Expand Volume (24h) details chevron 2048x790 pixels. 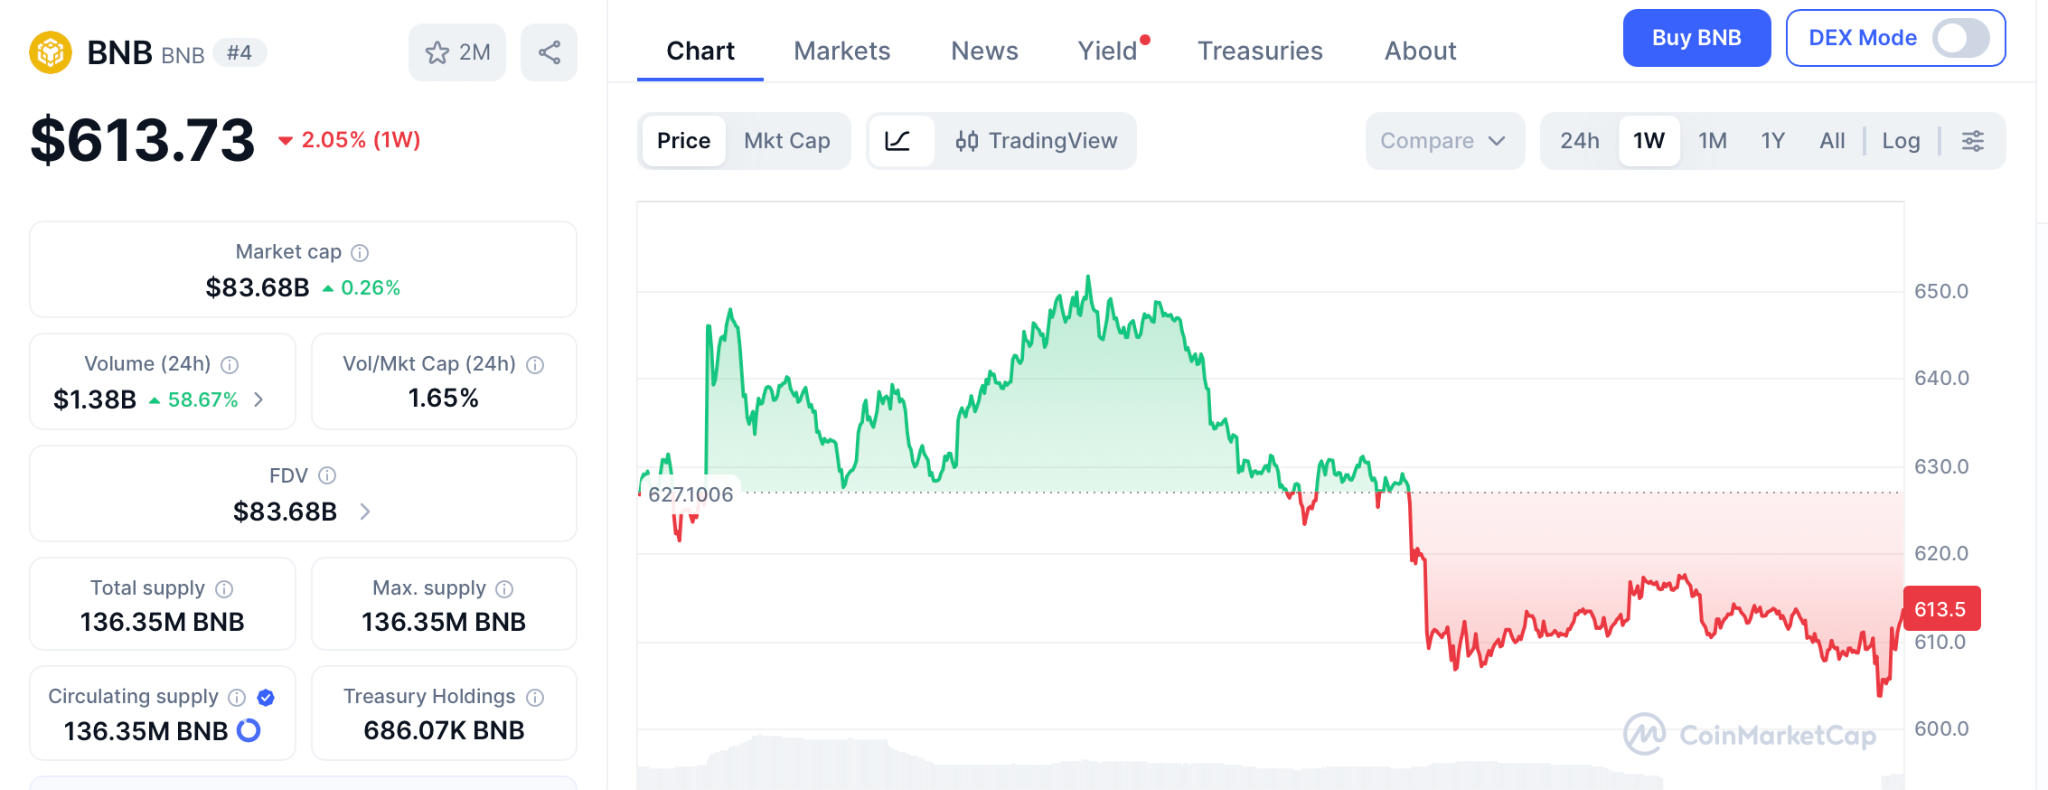click(x=259, y=400)
